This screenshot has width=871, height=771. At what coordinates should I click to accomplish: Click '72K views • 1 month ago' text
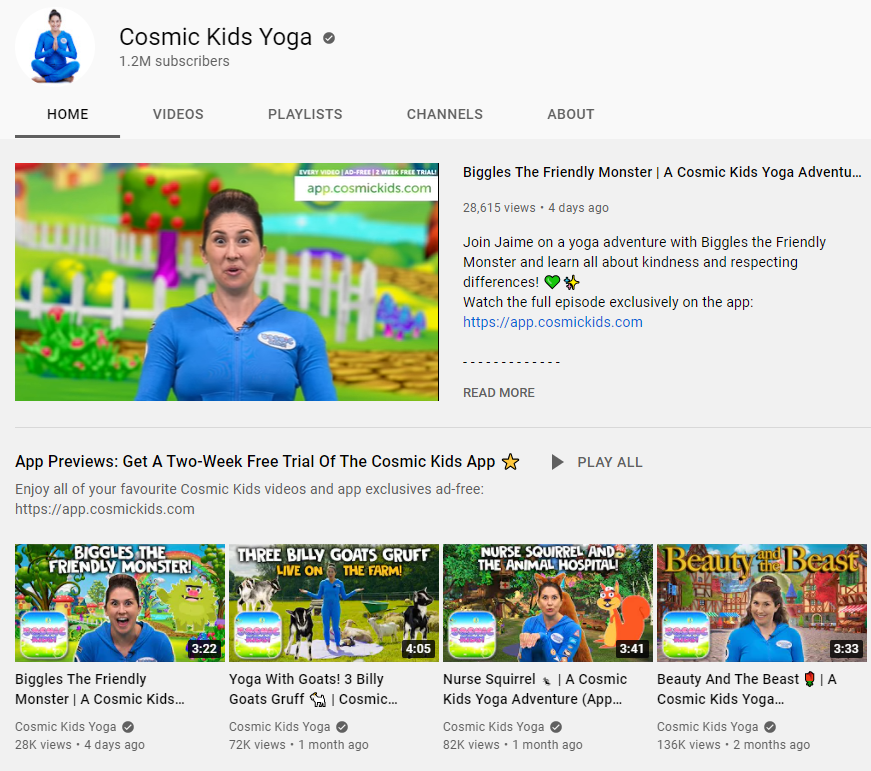299,745
